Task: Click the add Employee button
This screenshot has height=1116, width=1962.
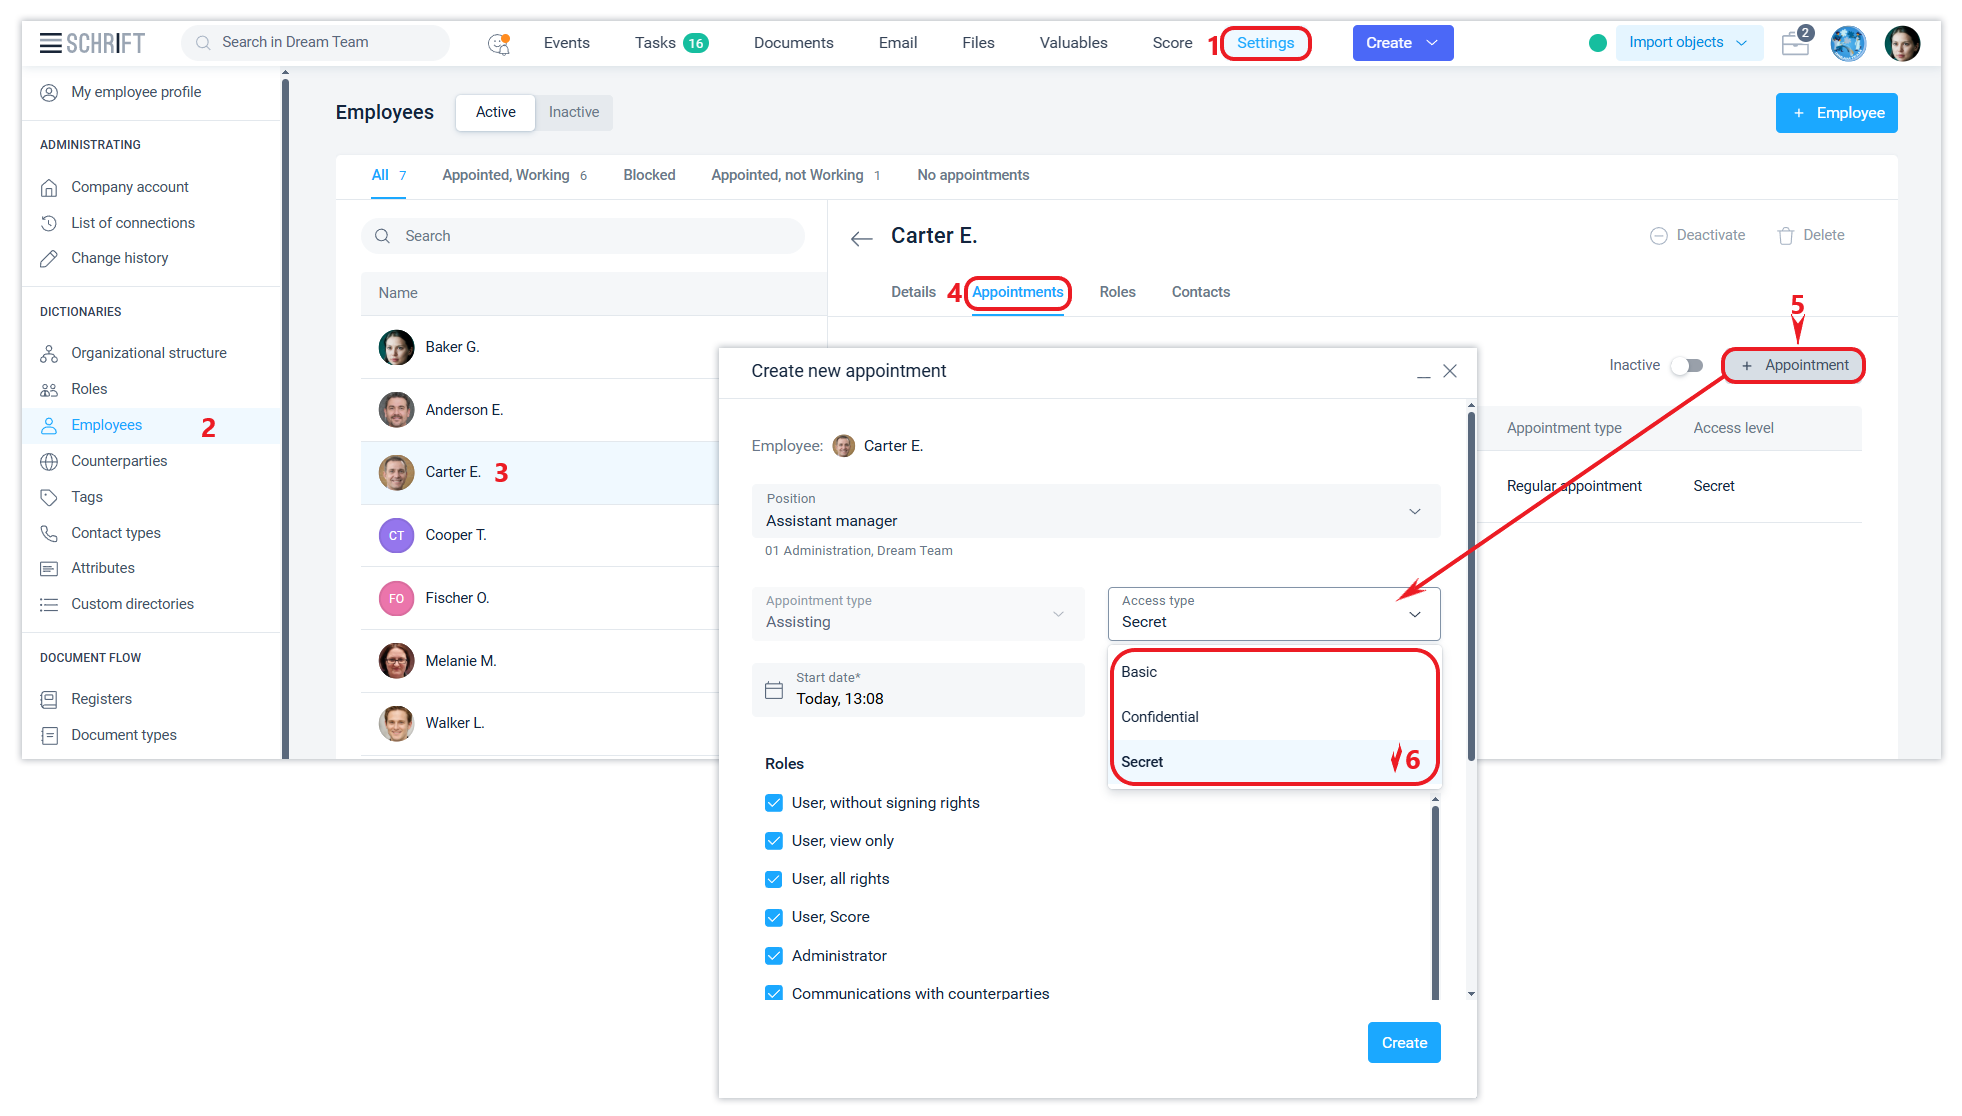Action: tap(1836, 113)
